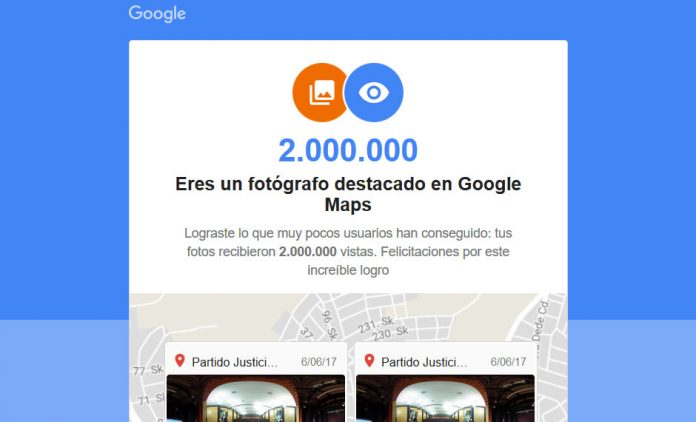The width and height of the screenshot is (696, 422).
Task: Click the 6/06/17 date on left card
Action: (x=319, y=362)
